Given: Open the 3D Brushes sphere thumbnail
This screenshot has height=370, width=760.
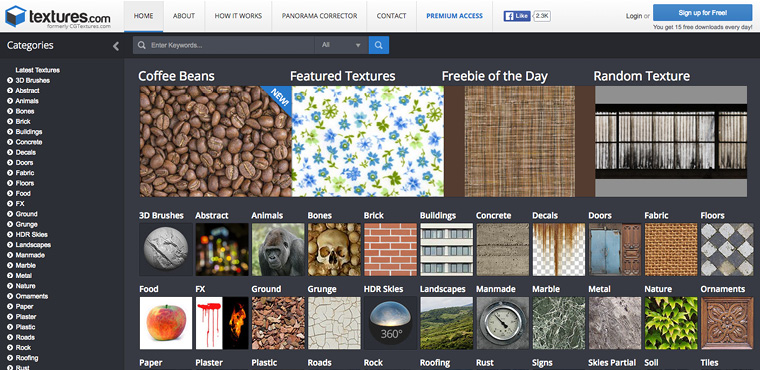Looking at the screenshot, I should [166, 249].
